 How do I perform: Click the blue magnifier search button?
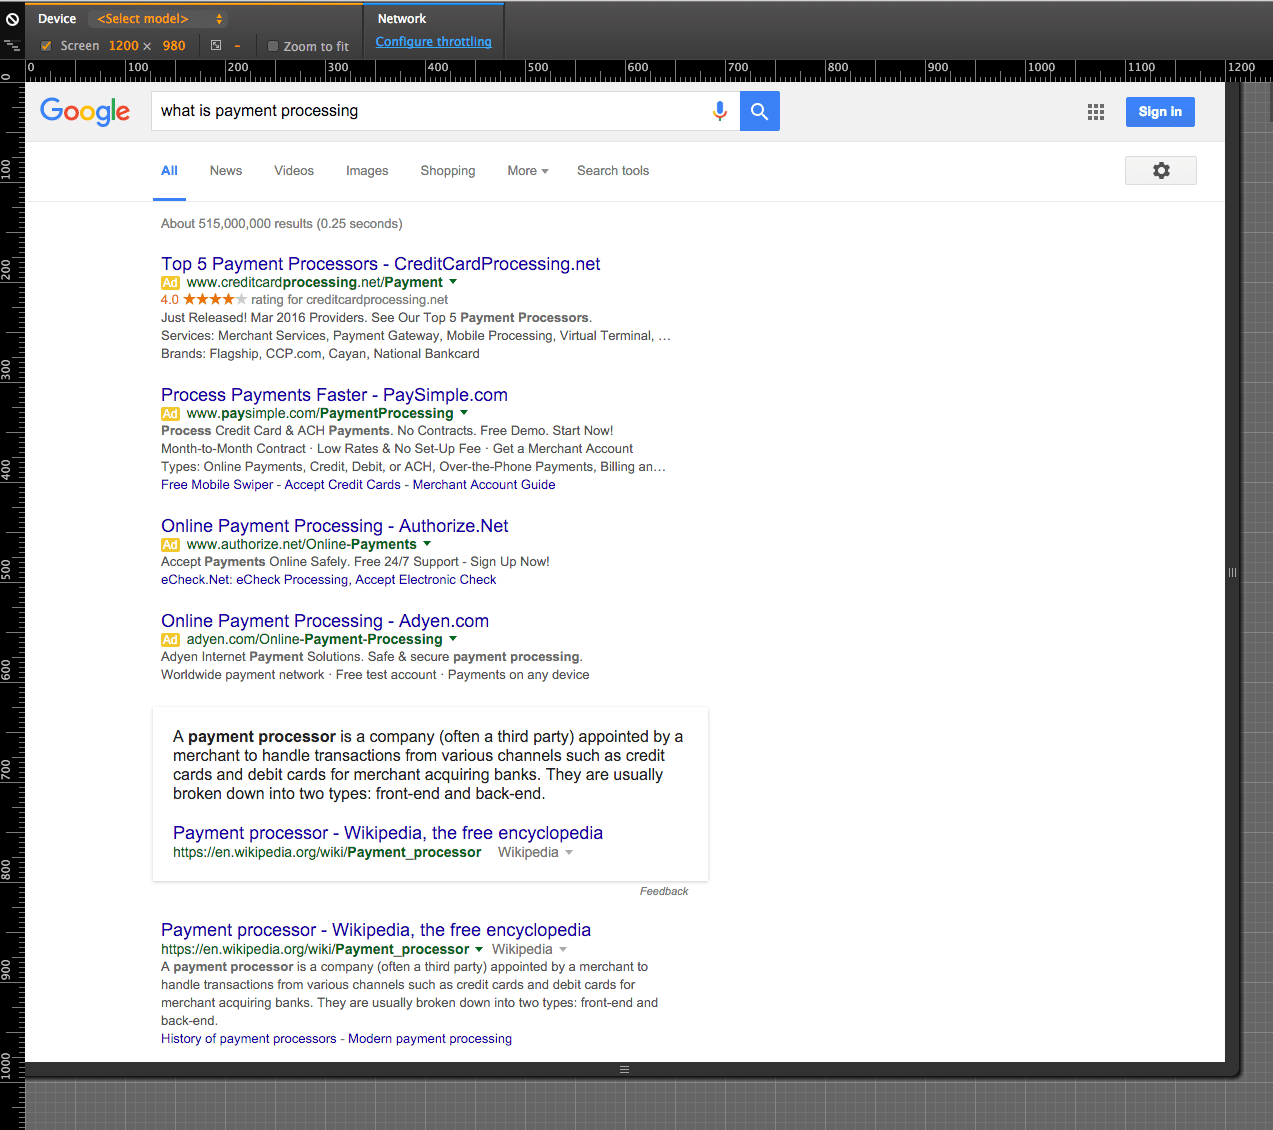[x=760, y=111]
